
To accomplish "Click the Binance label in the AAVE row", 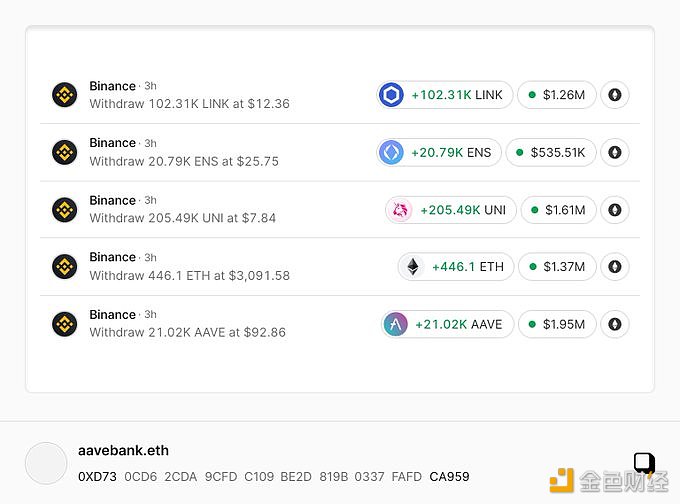I will pyautogui.click(x=113, y=314).
